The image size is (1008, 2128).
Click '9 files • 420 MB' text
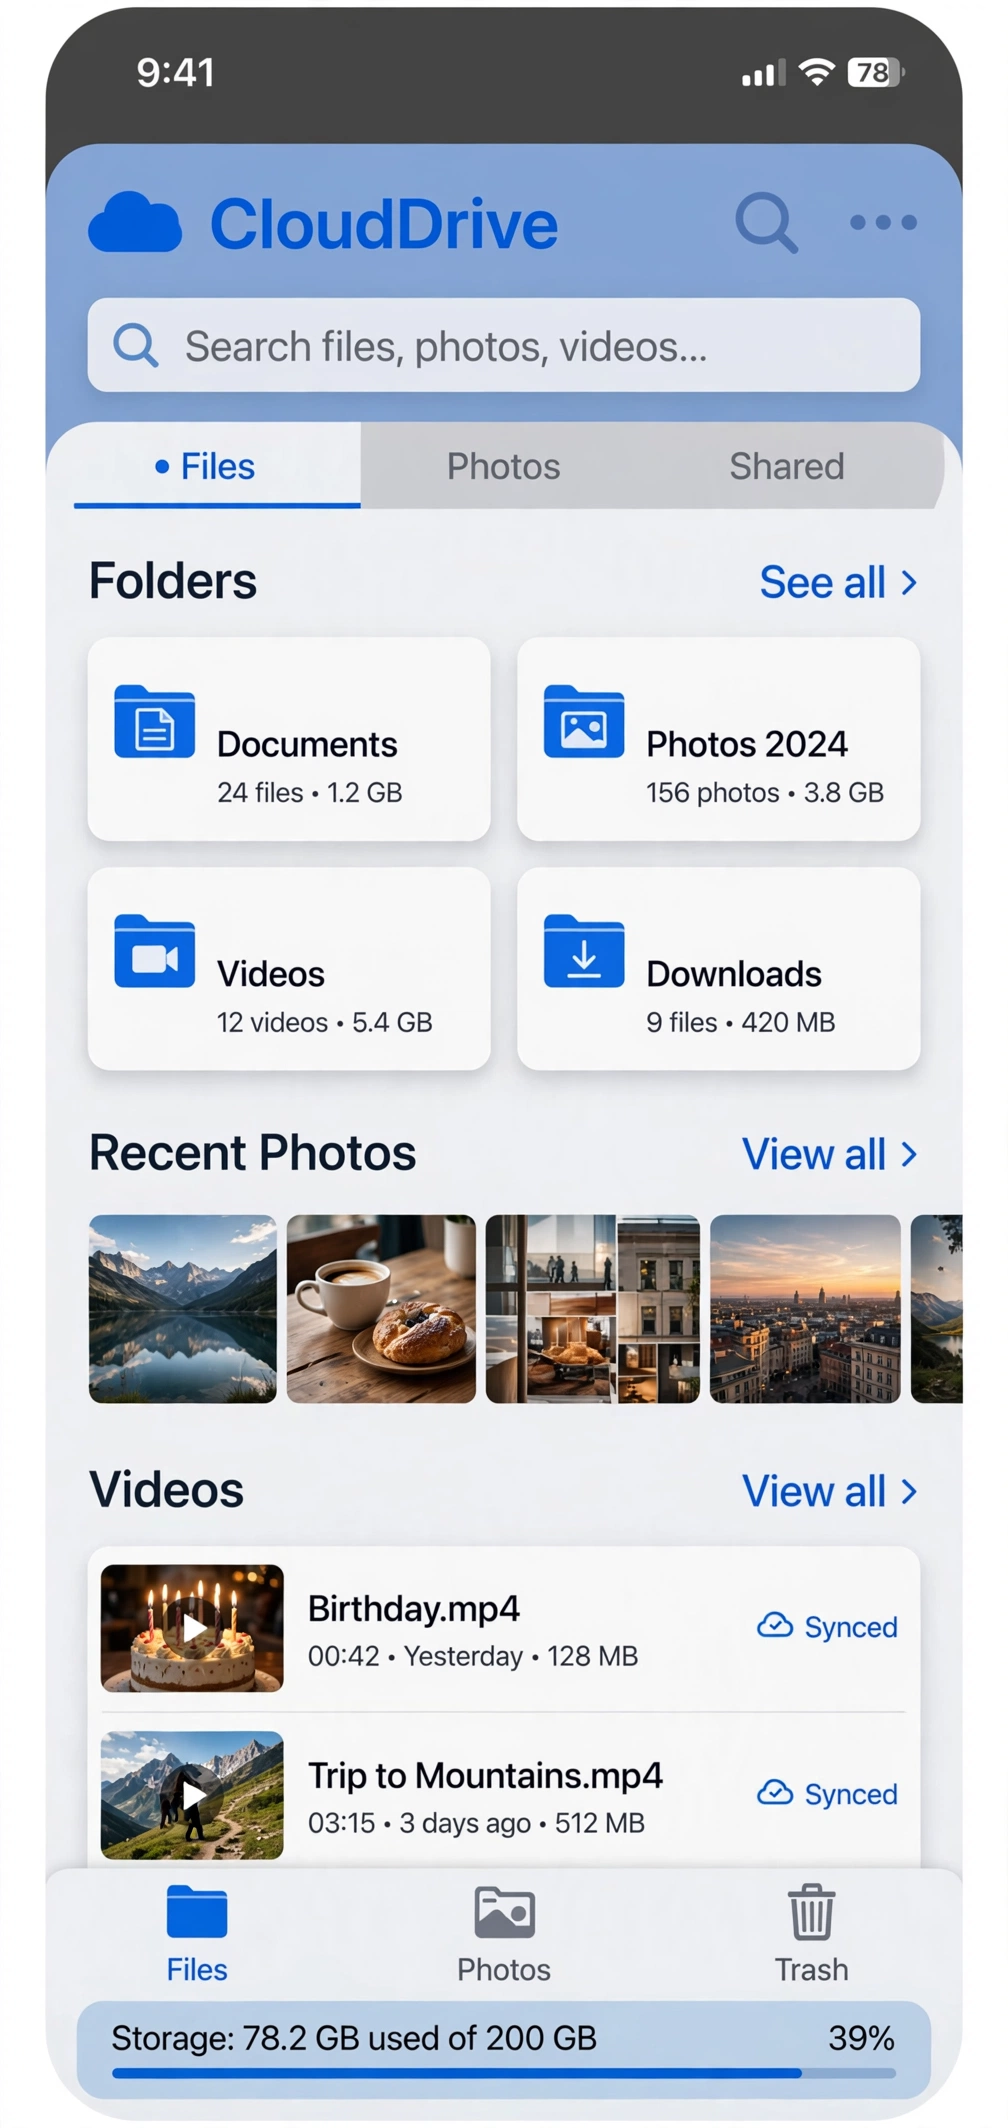[740, 1022]
